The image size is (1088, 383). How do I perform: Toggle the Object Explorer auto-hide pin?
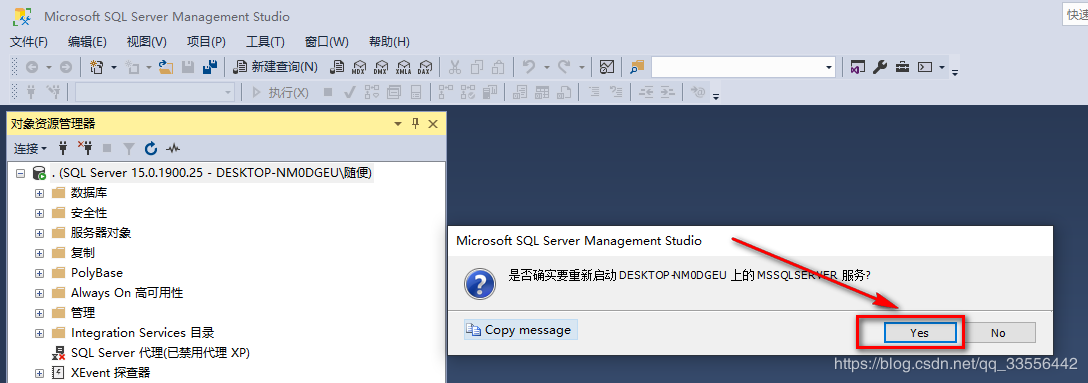(416, 124)
